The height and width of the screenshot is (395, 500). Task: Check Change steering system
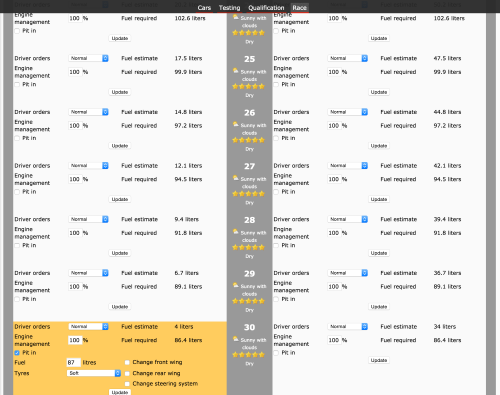click(x=127, y=384)
